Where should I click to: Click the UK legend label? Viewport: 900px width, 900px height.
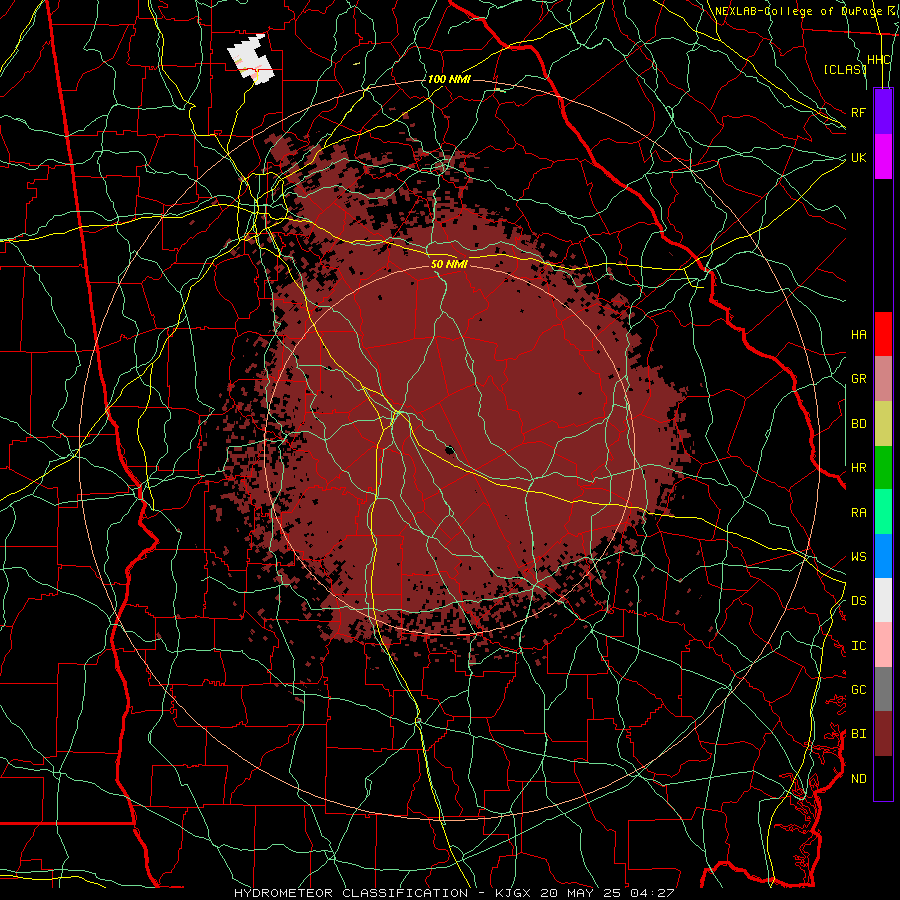tap(858, 157)
